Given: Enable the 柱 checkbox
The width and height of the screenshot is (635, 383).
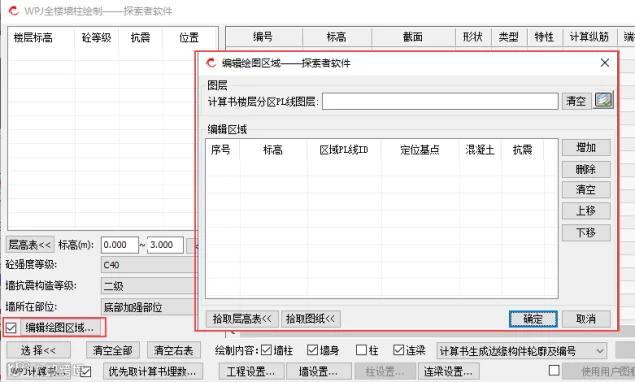Looking at the screenshot, I should [x=361, y=350].
